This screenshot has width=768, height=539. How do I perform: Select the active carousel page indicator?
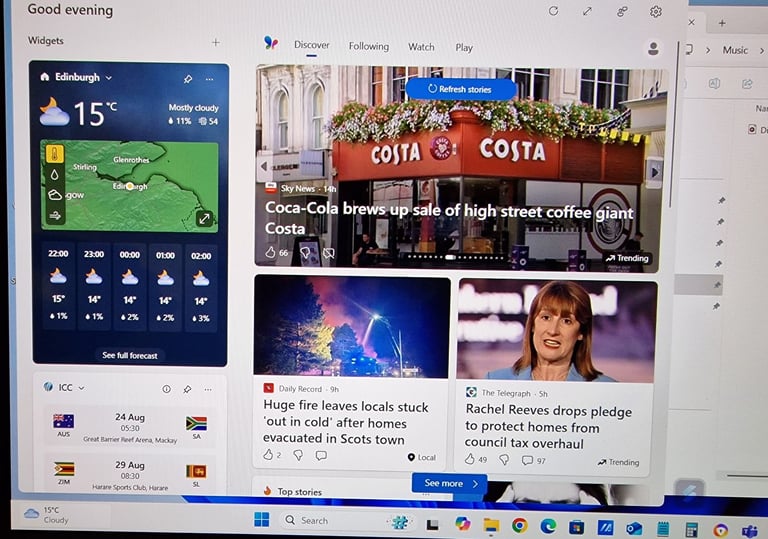pyautogui.click(x=450, y=257)
